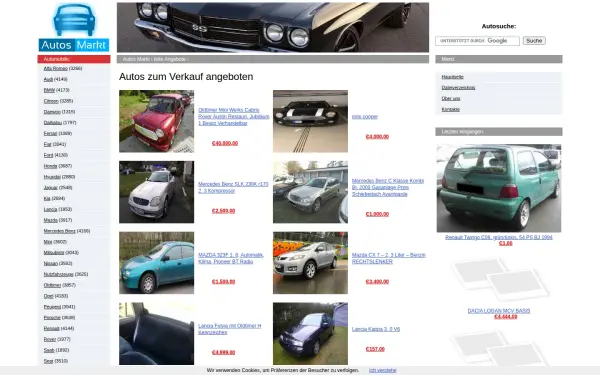Open the green Renault Twingo photo
Viewport: 600px width, 375px height.
(499, 188)
